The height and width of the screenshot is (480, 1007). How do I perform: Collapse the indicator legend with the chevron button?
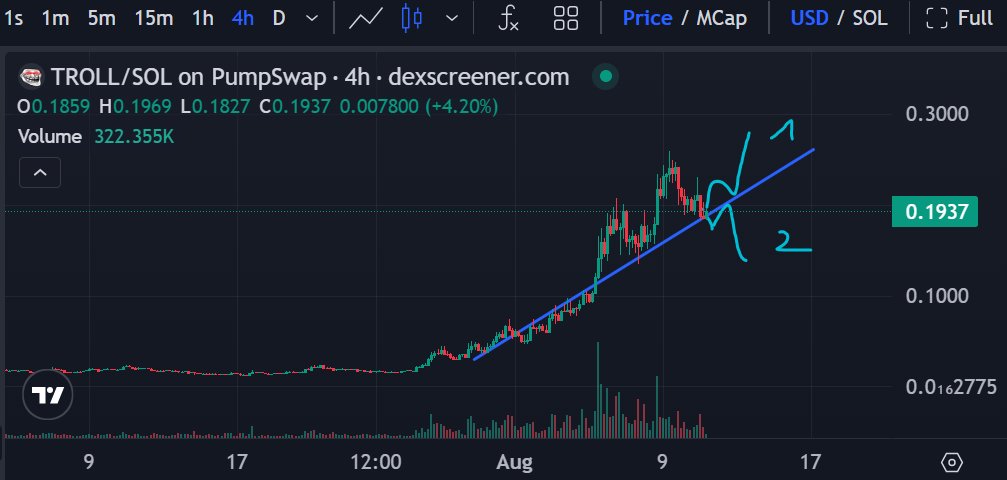tap(40, 172)
